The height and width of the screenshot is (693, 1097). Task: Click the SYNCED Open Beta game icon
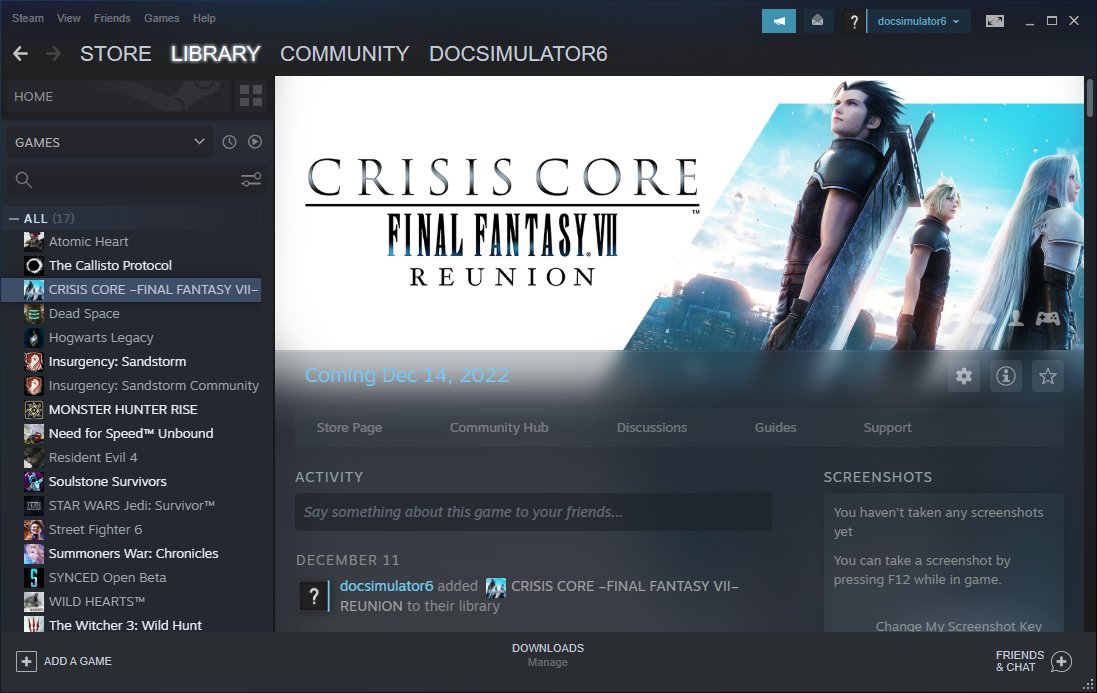[x=34, y=577]
